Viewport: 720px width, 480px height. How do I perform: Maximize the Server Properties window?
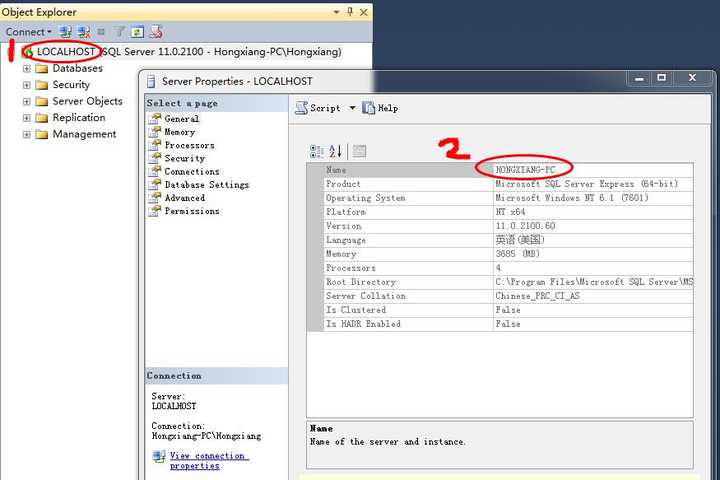[x=662, y=78]
